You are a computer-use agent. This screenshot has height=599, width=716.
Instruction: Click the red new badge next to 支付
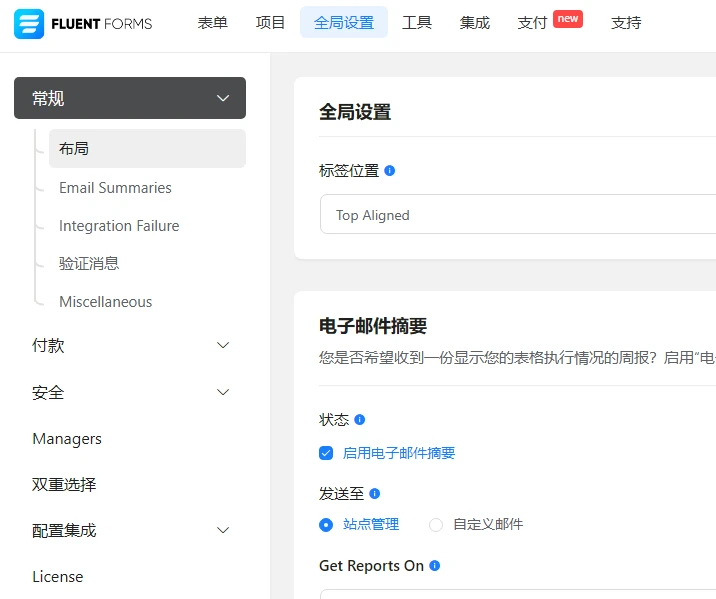point(568,19)
